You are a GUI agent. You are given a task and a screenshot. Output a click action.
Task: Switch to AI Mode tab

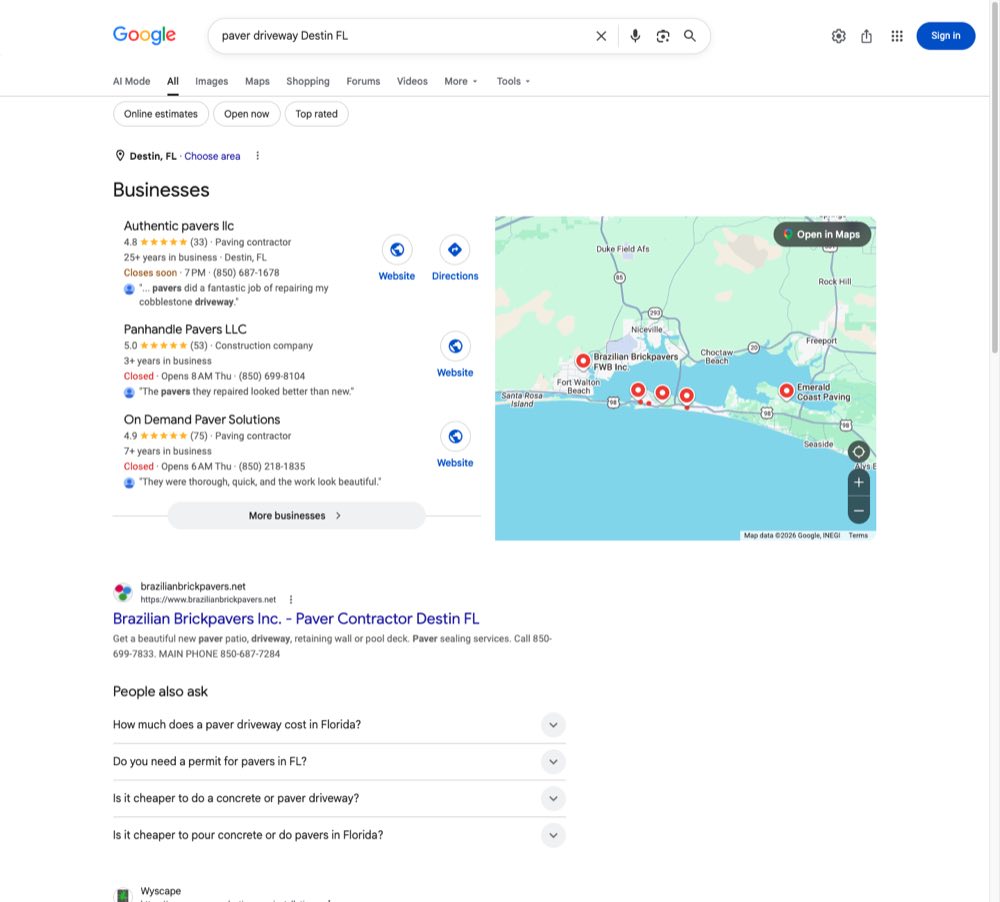(131, 82)
